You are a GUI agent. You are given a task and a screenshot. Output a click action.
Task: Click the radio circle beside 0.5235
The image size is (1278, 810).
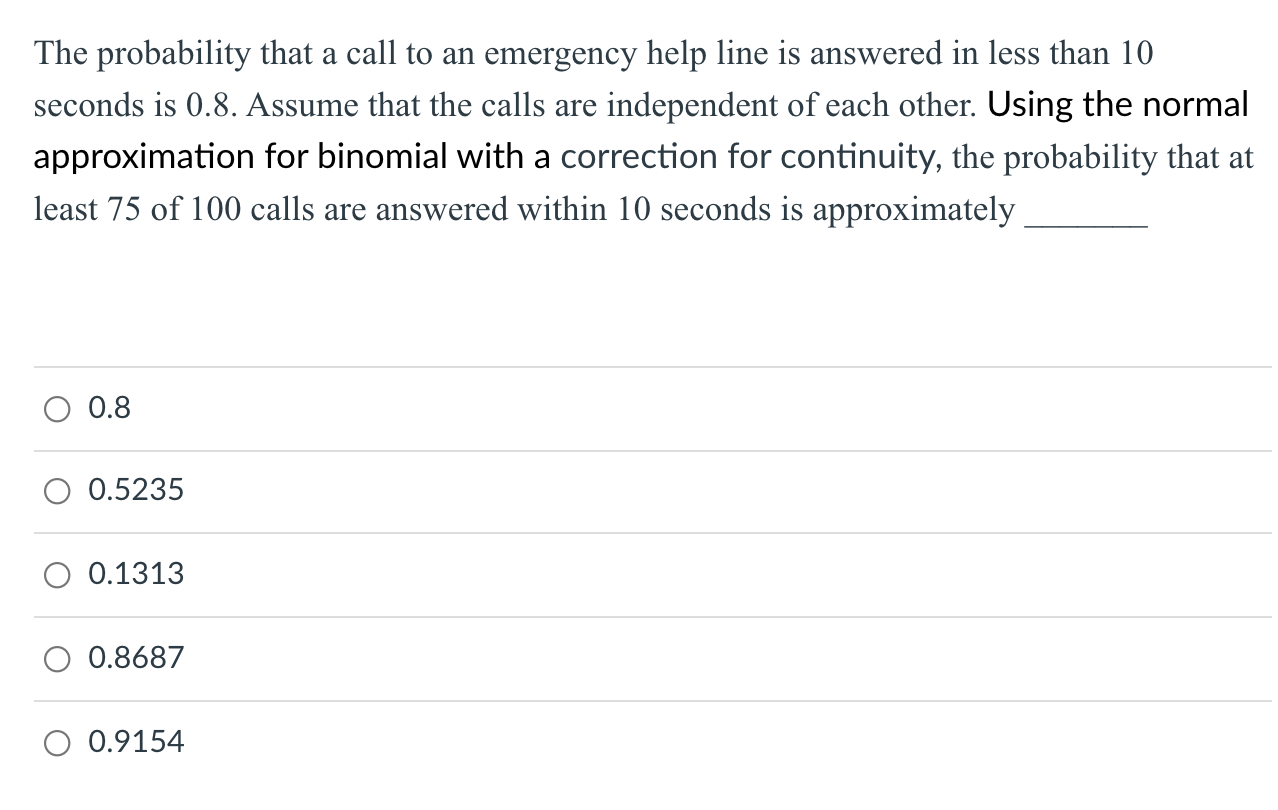point(57,490)
